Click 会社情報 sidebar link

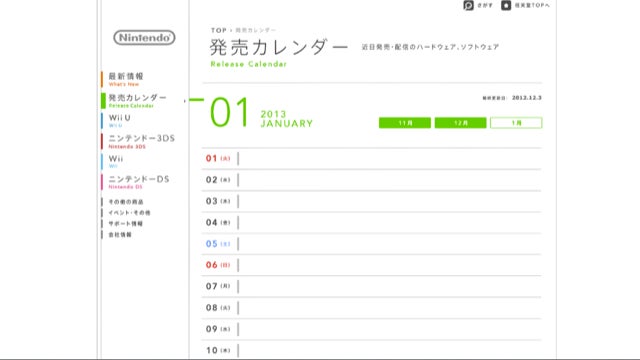pos(120,235)
